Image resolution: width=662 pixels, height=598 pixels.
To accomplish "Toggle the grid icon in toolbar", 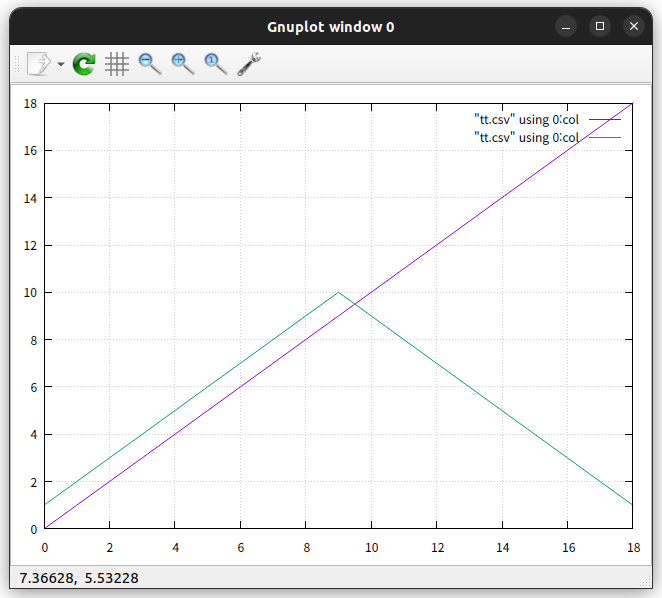I will coord(117,64).
